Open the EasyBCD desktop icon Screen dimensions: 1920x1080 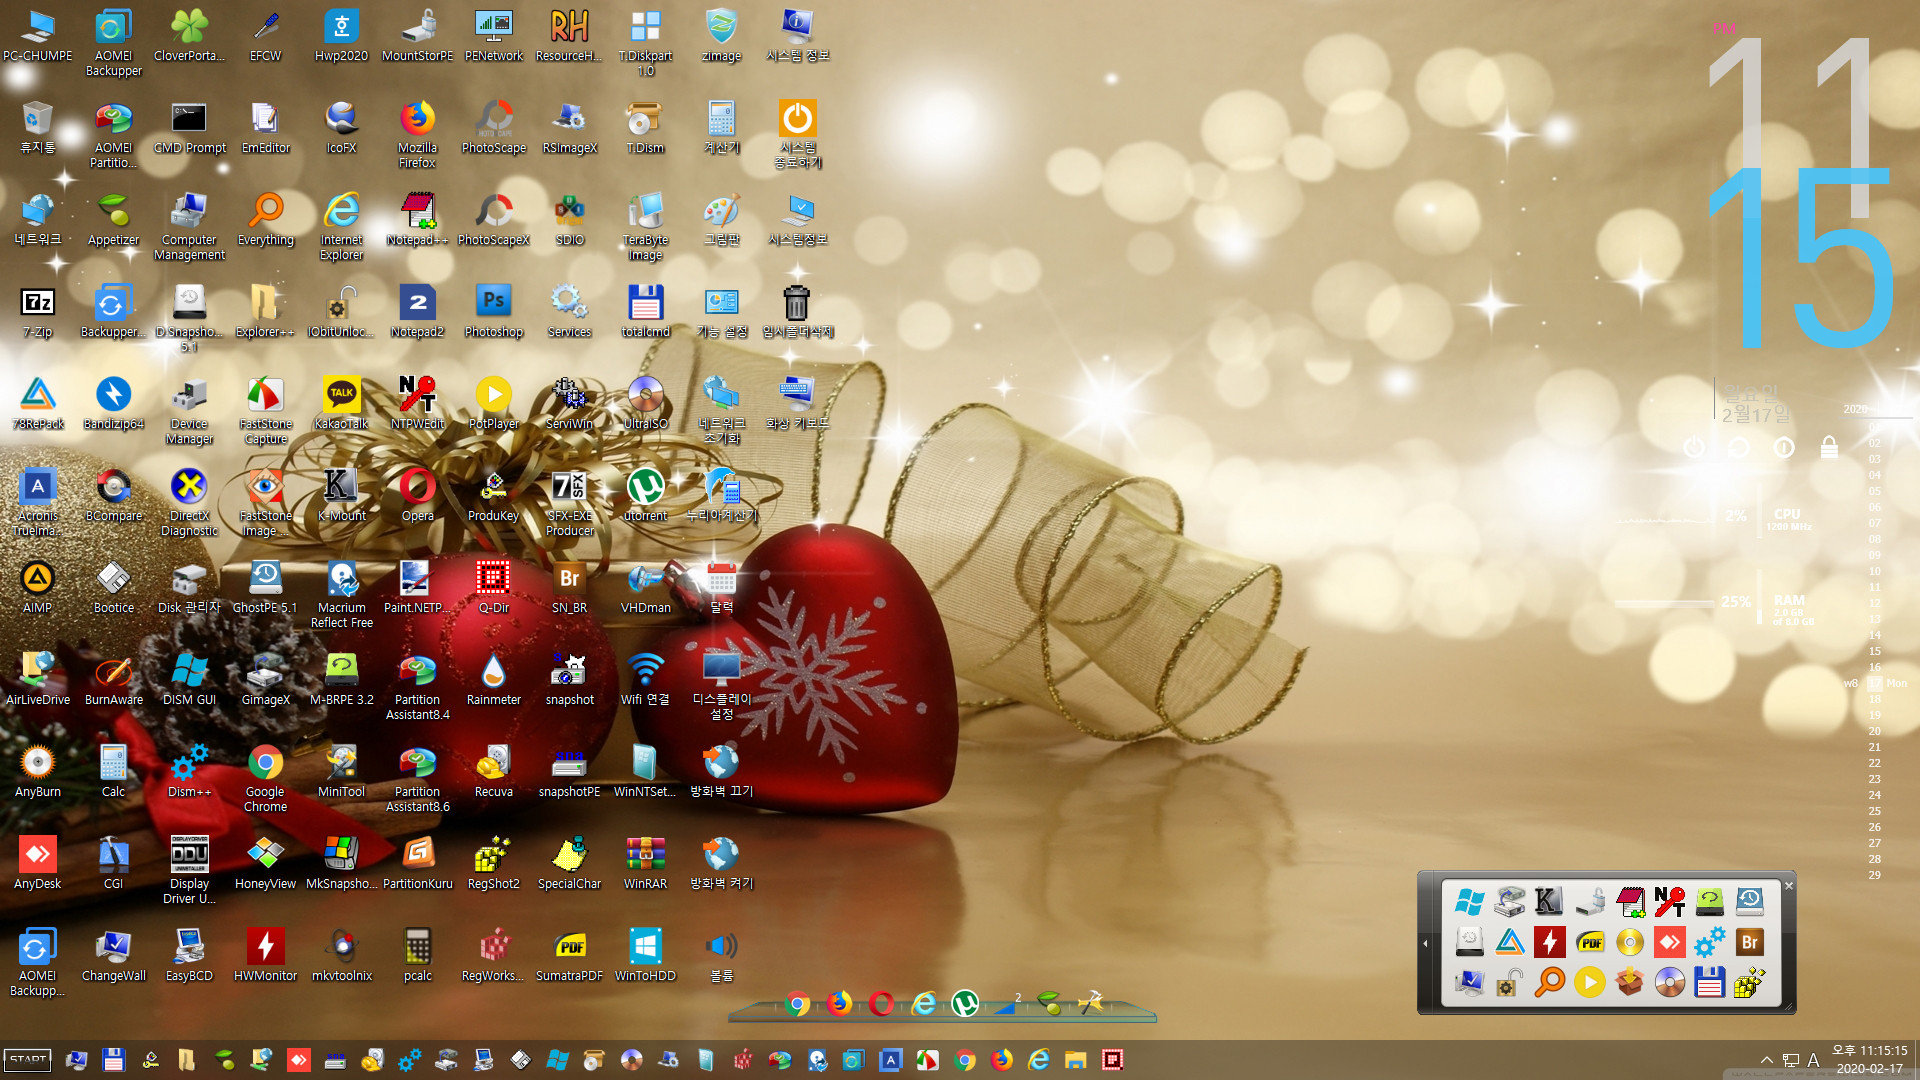pos(189,955)
